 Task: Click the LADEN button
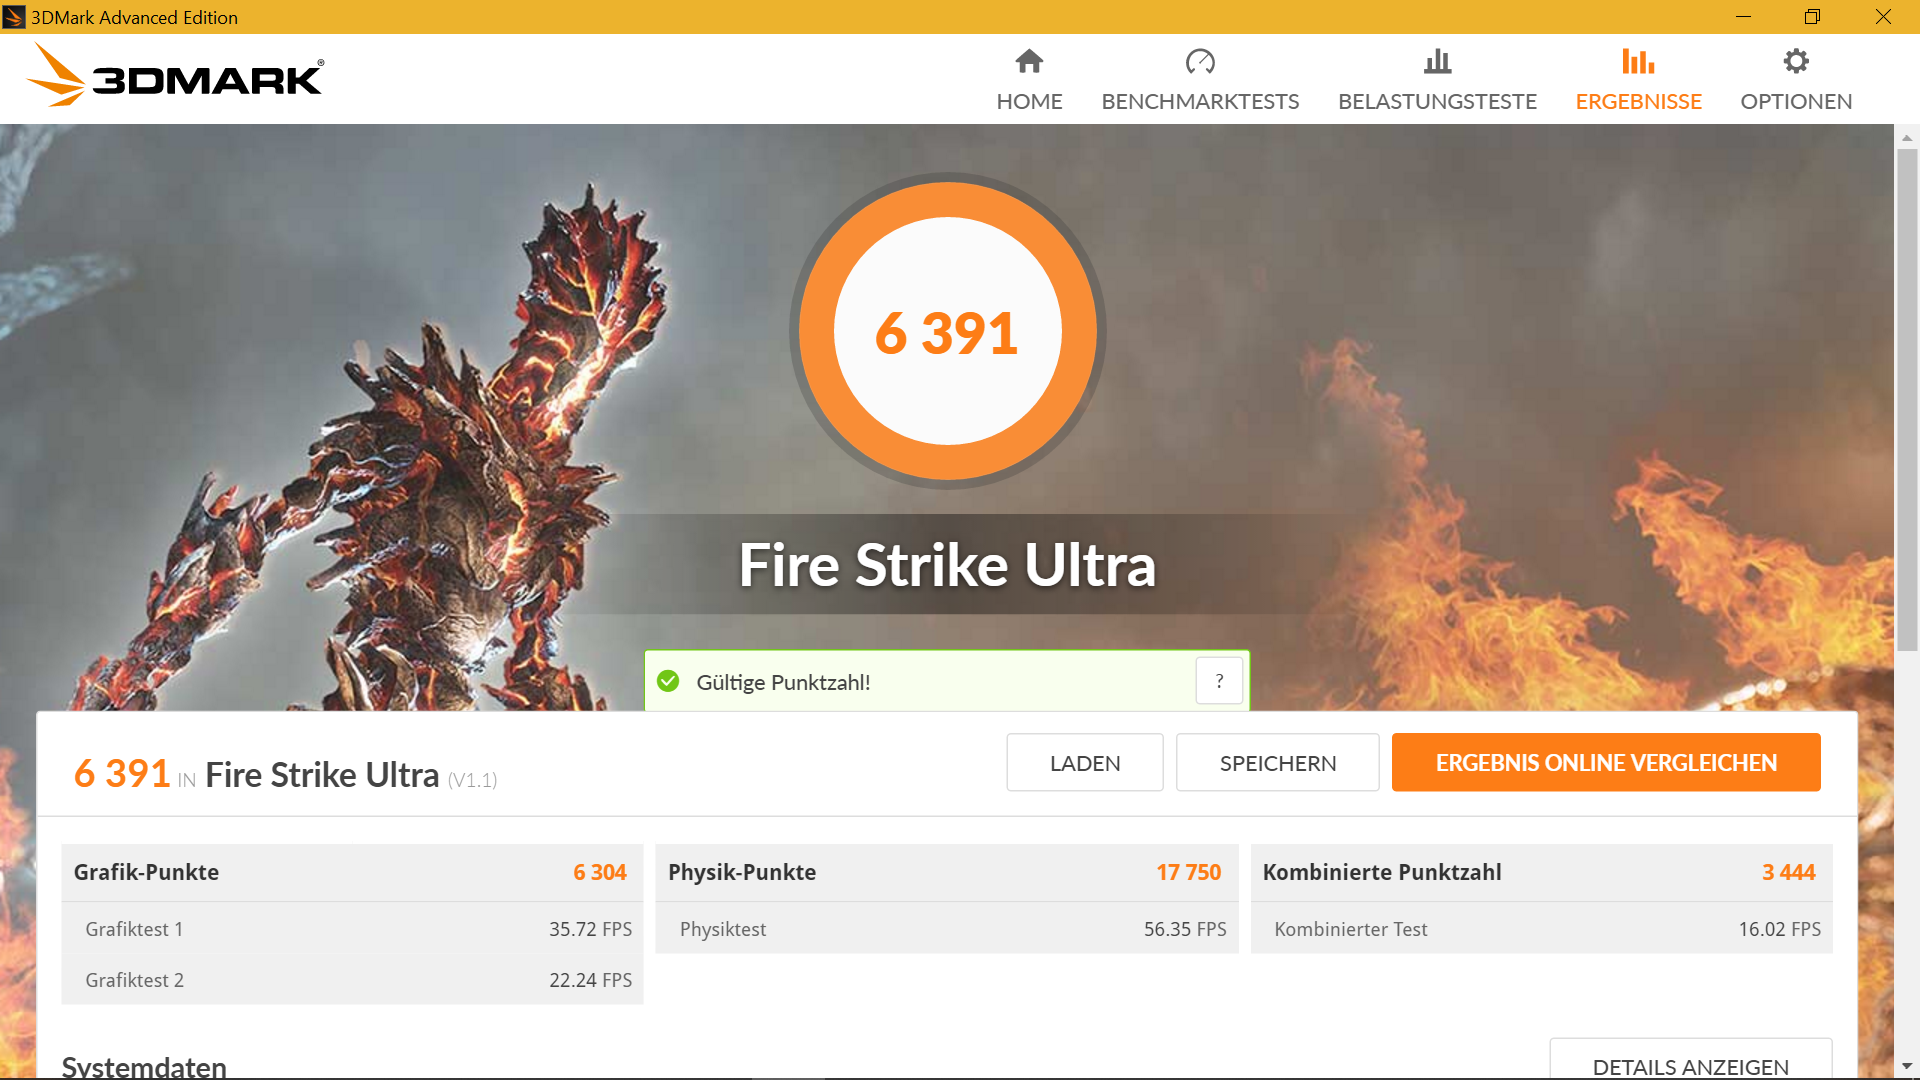tap(1084, 762)
